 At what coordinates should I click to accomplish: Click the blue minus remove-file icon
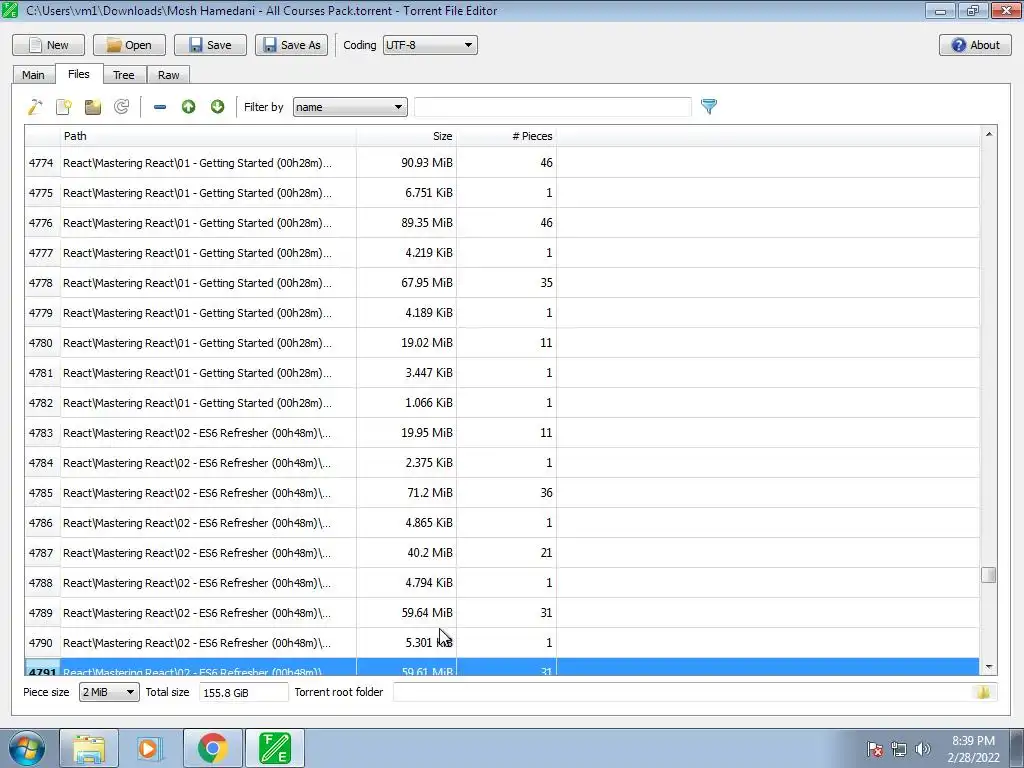(159, 106)
